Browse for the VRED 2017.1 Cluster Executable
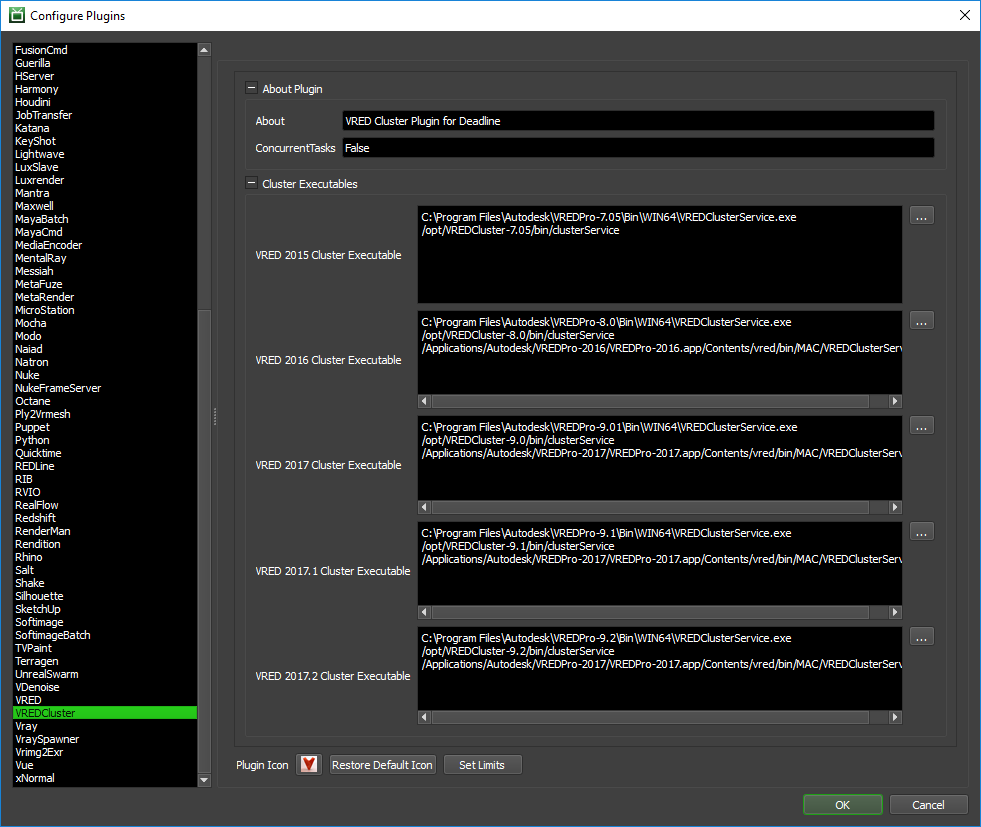The height and width of the screenshot is (827, 981). [x=921, y=531]
